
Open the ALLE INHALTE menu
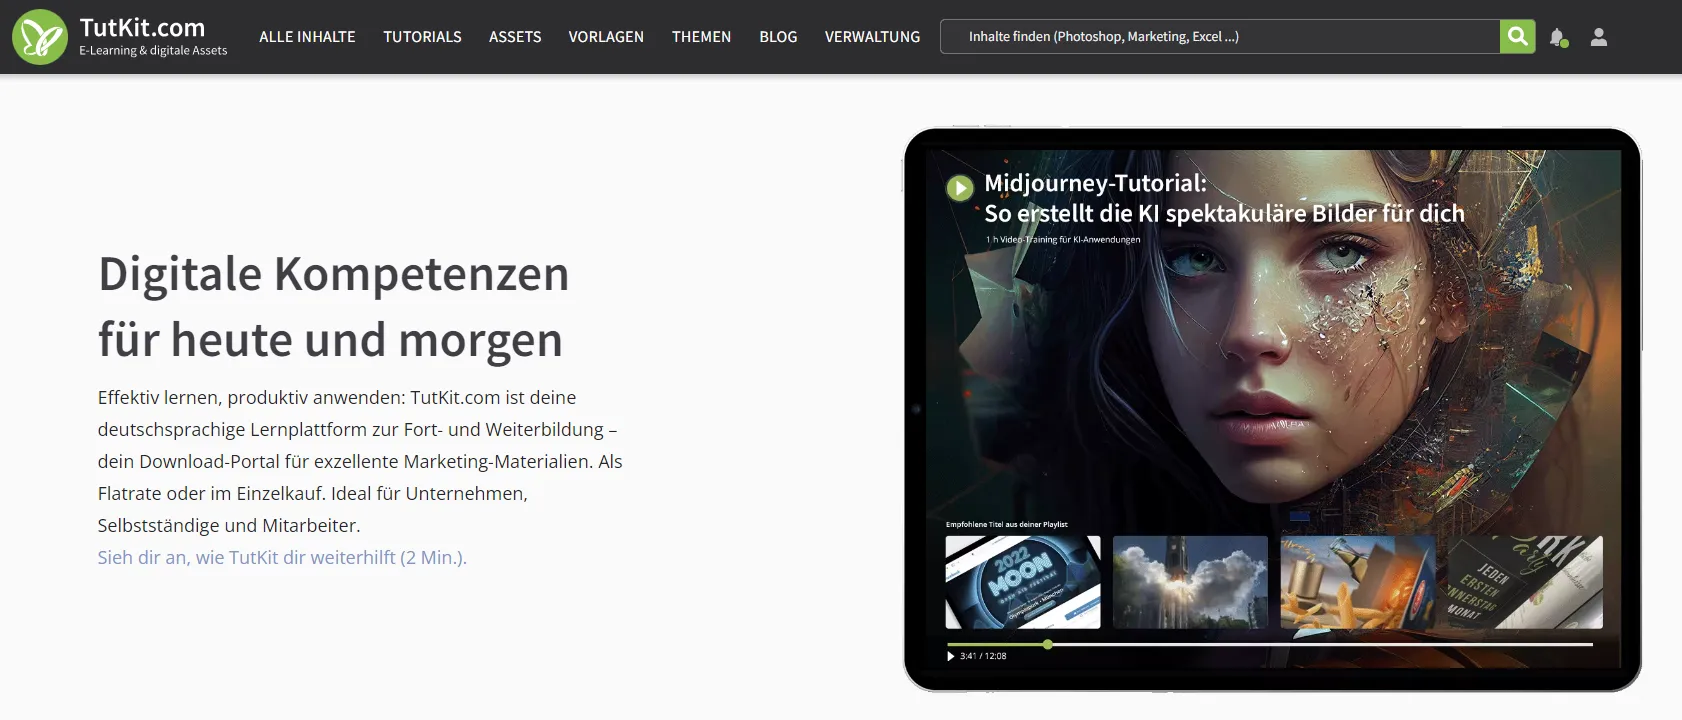tap(307, 37)
